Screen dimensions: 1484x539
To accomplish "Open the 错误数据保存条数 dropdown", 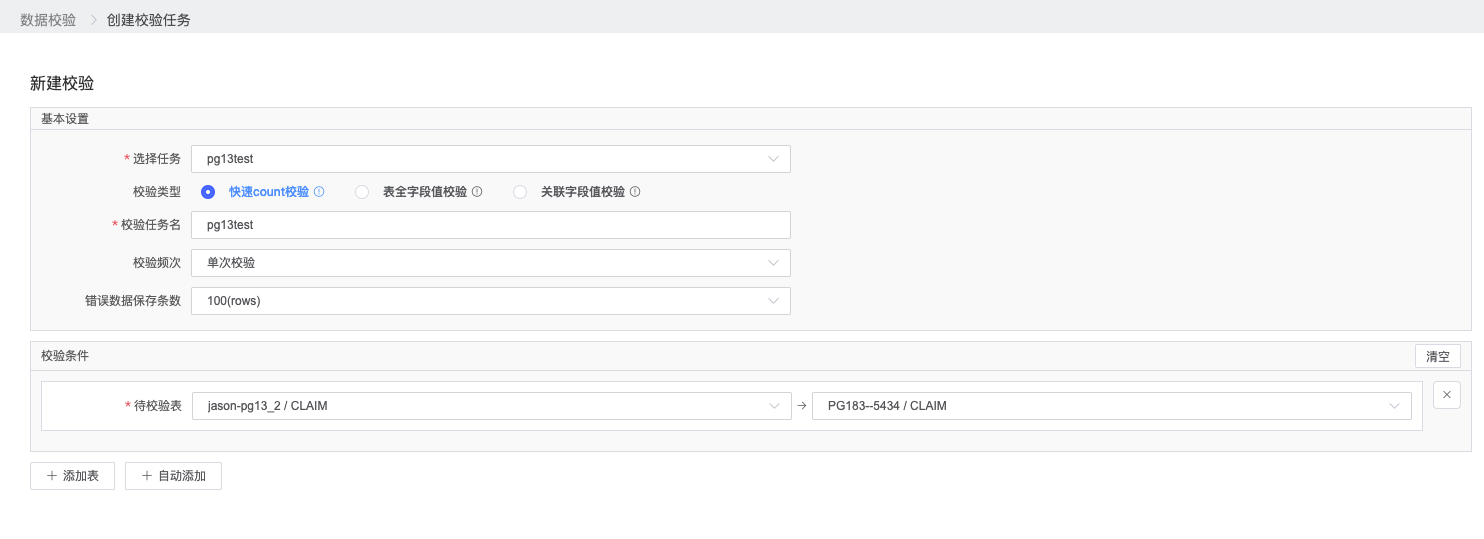I will [x=490, y=301].
